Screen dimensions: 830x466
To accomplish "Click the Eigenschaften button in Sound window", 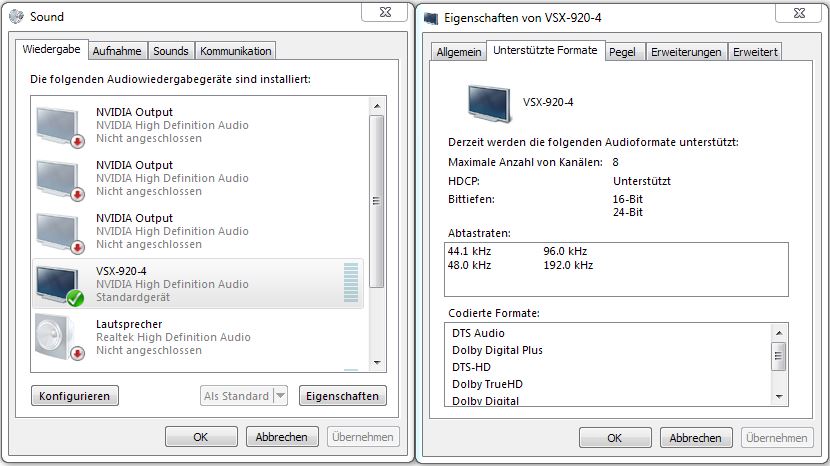I will [342, 396].
